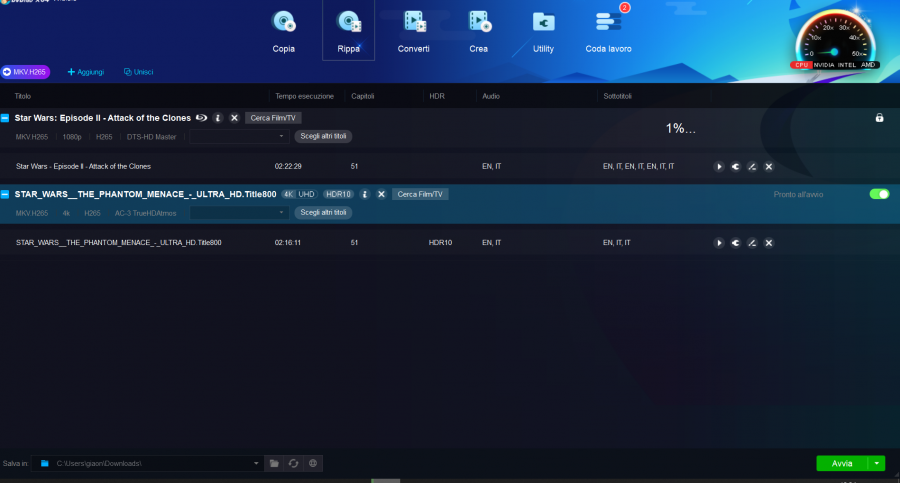Click the 1% progress indicator

681,129
